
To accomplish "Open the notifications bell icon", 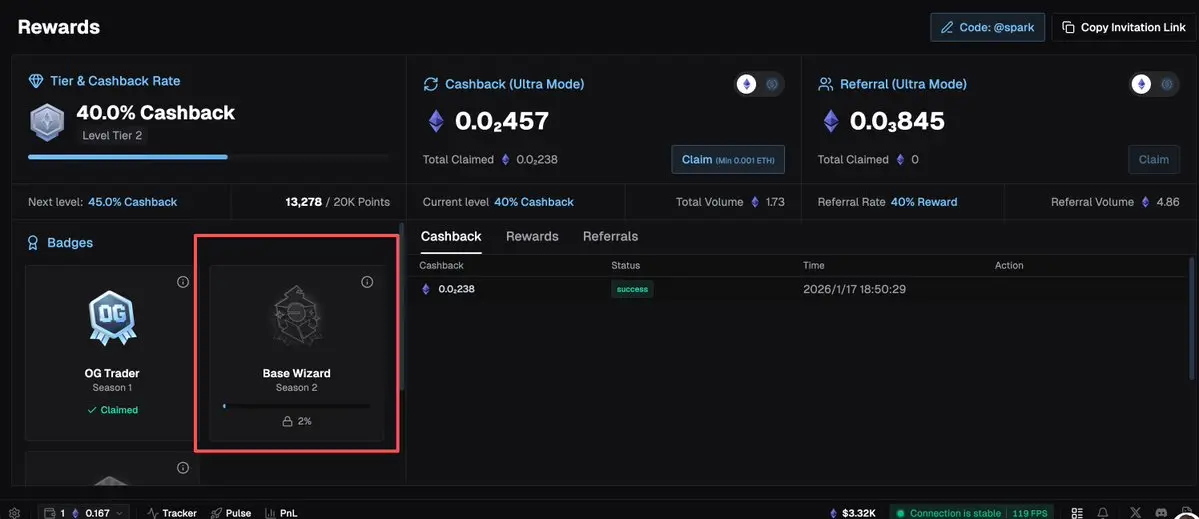I will [1103, 513].
